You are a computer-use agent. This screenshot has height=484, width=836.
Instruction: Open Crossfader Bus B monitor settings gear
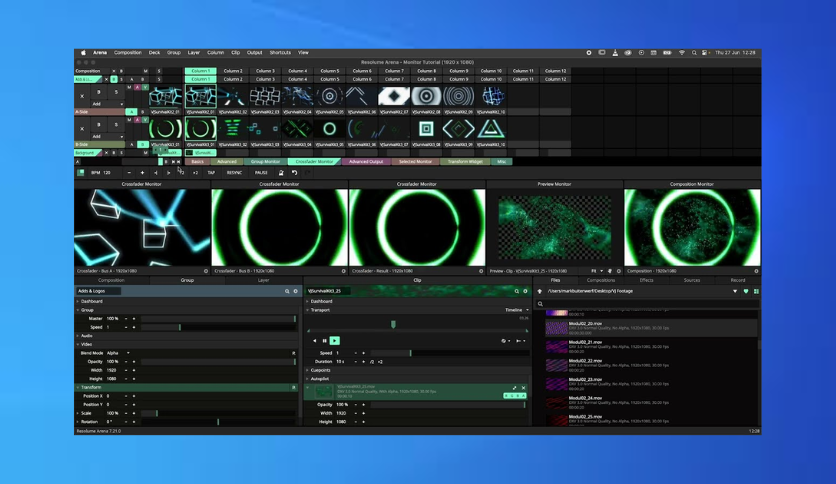343,271
